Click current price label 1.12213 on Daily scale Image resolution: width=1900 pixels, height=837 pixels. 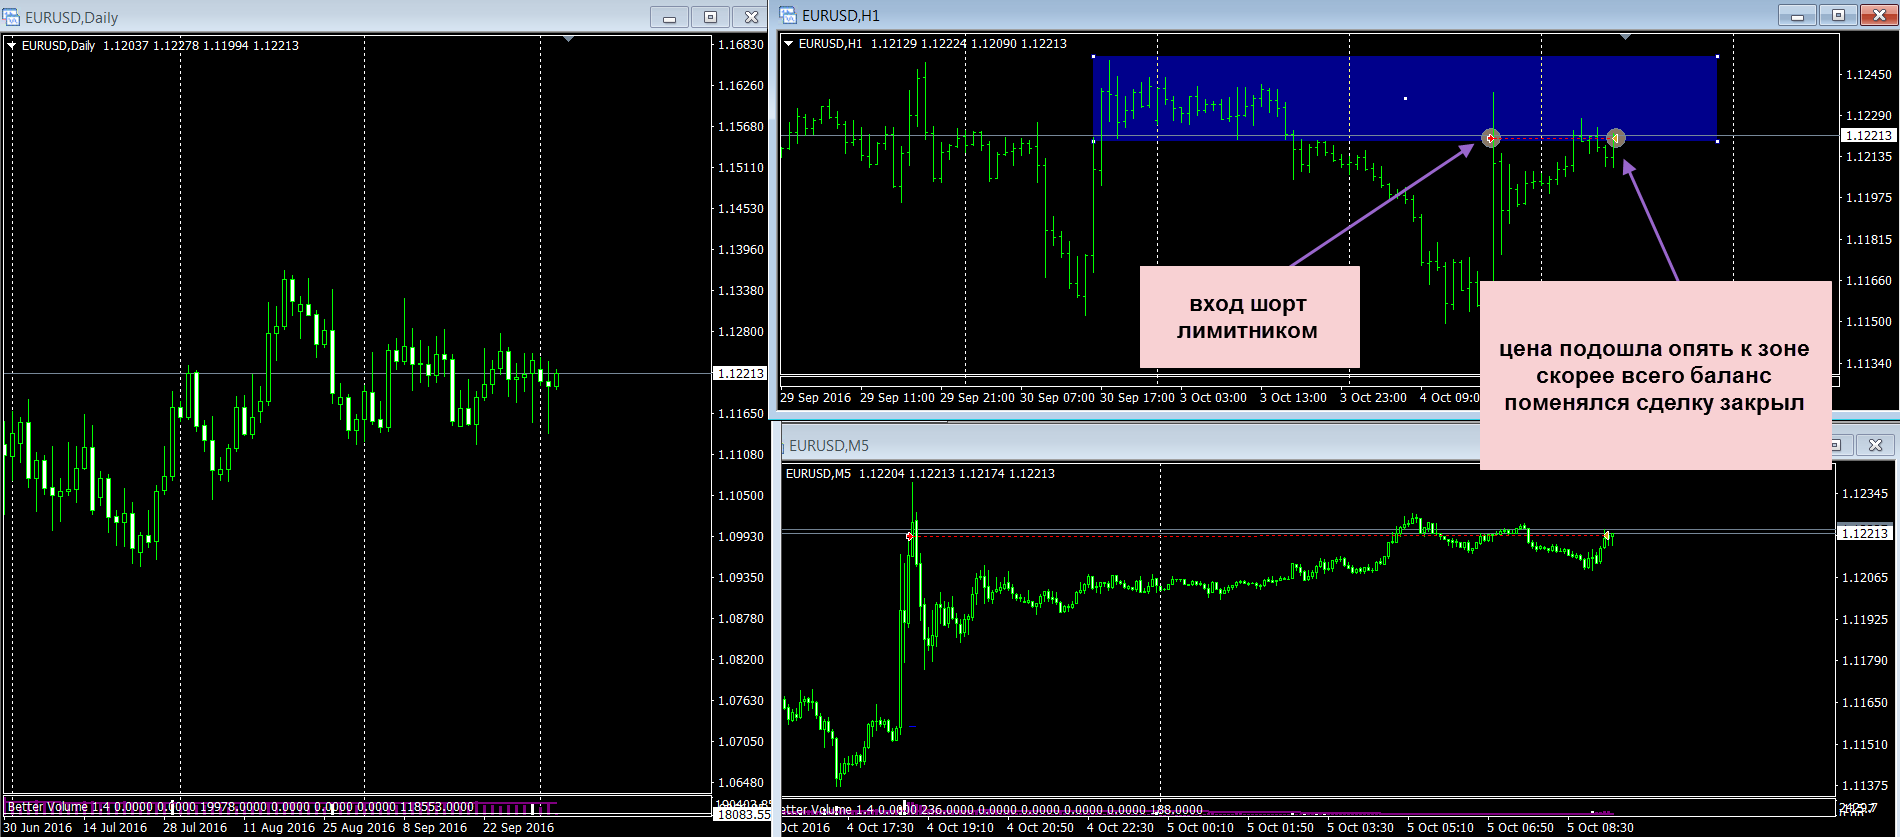coord(740,374)
